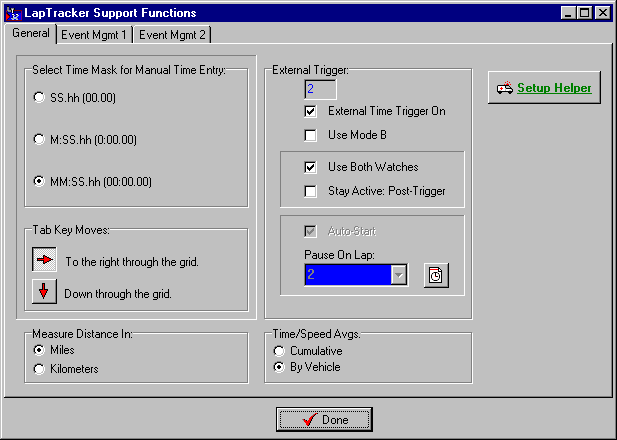The height and width of the screenshot is (440, 617).
Task: Choose Kilometers for distance measurement
Action: point(39,369)
